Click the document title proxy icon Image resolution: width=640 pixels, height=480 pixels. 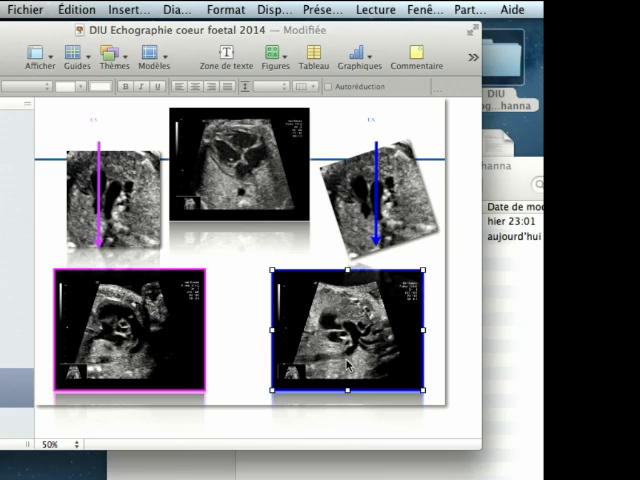pyautogui.click(x=80, y=30)
